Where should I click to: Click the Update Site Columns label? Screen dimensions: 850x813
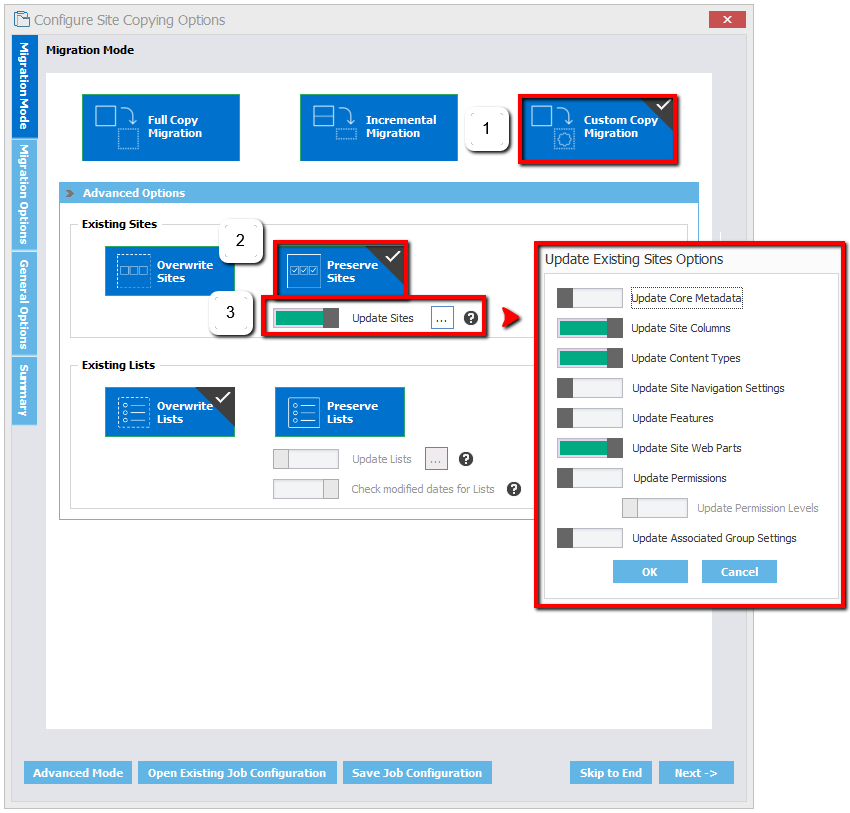coord(681,328)
